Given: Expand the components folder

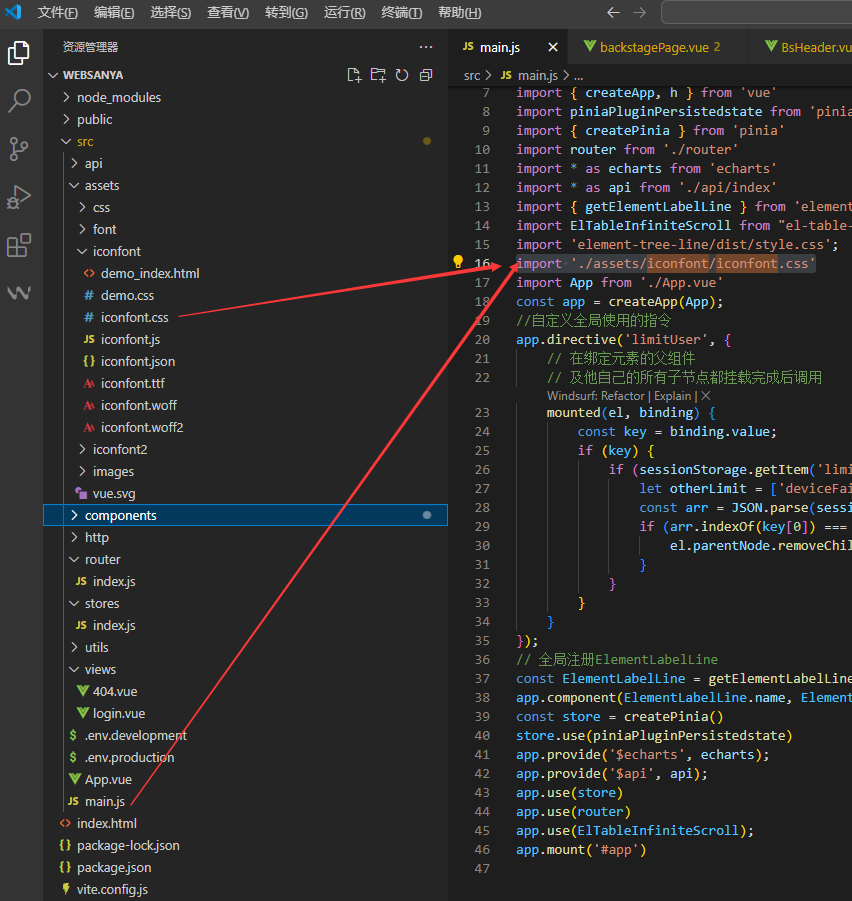Looking at the screenshot, I should click(x=245, y=515).
